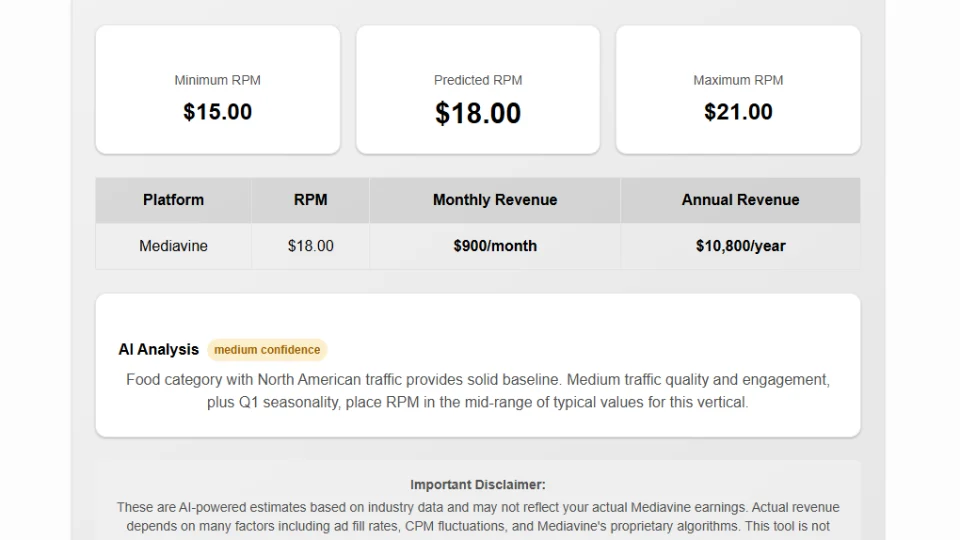Select the $21.00 maximum value
960x540 pixels.
coord(738,112)
